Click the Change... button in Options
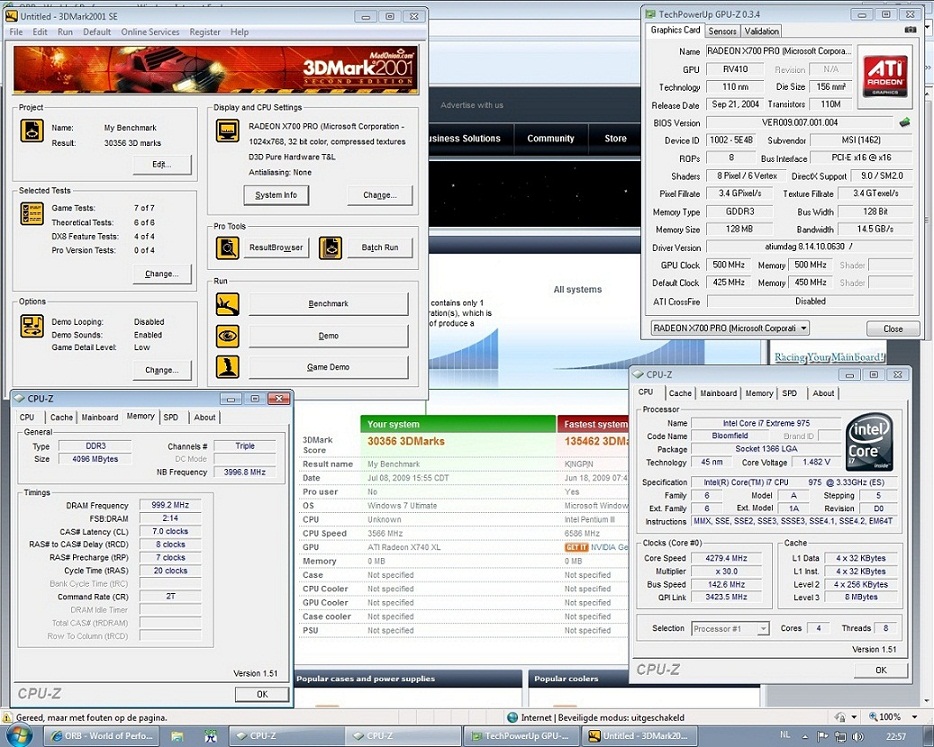The width and height of the screenshot is (934, 747). (x=162, y=370)
